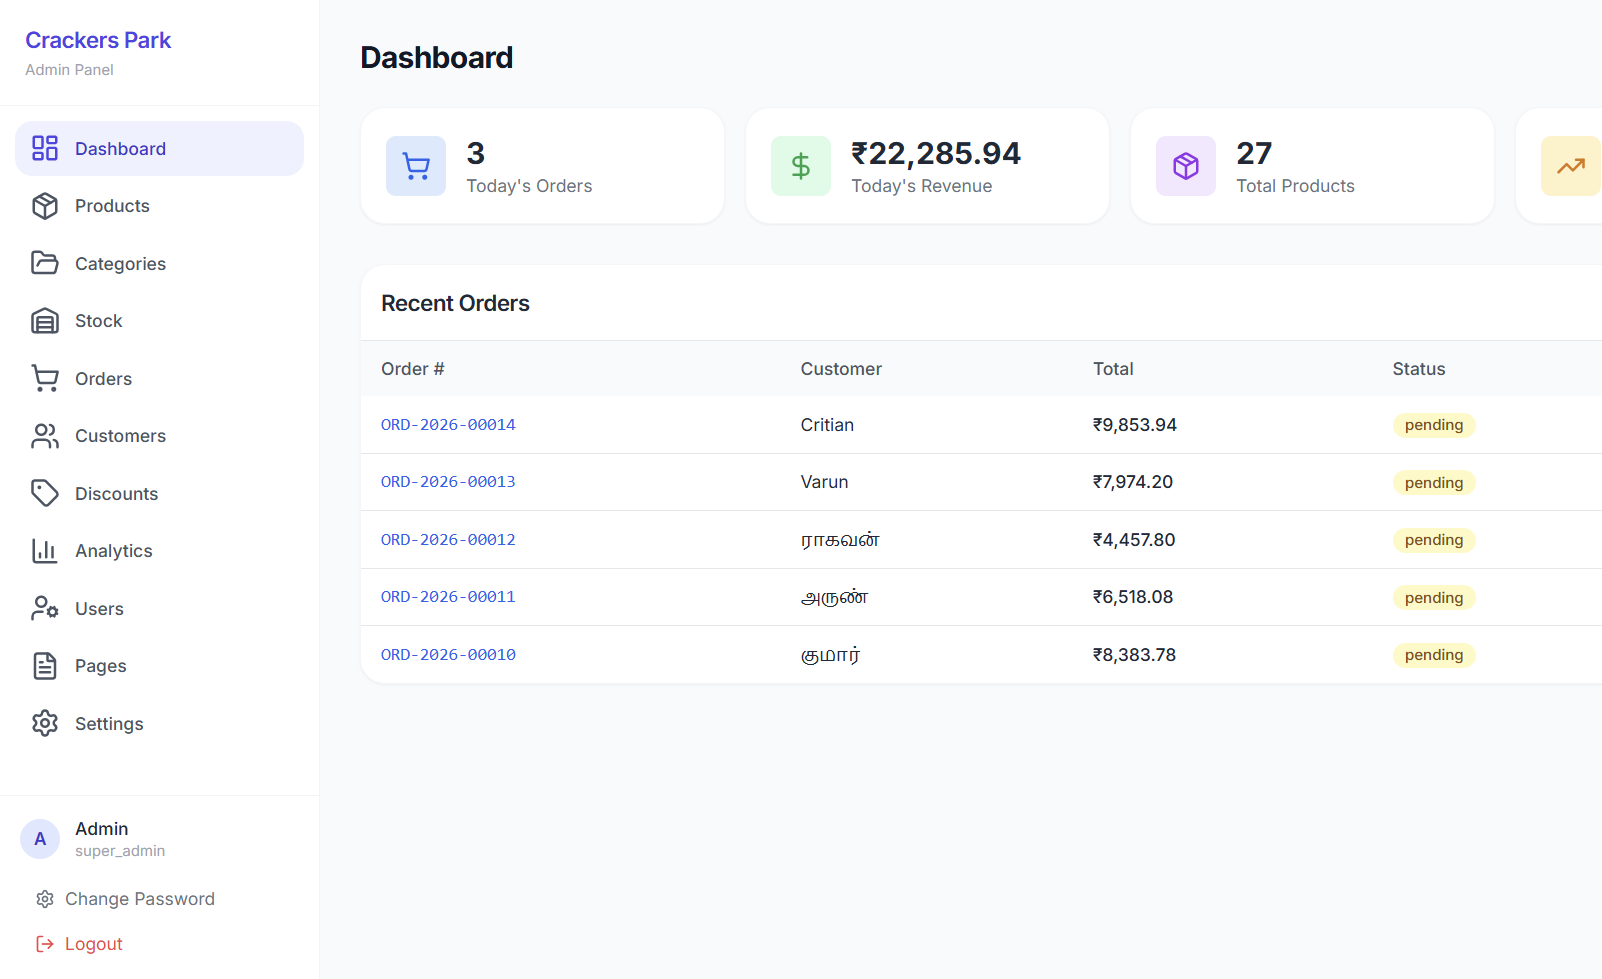Click the Pages document icon
Viewport: 1602px width, 979px height.
click(45, 666)
